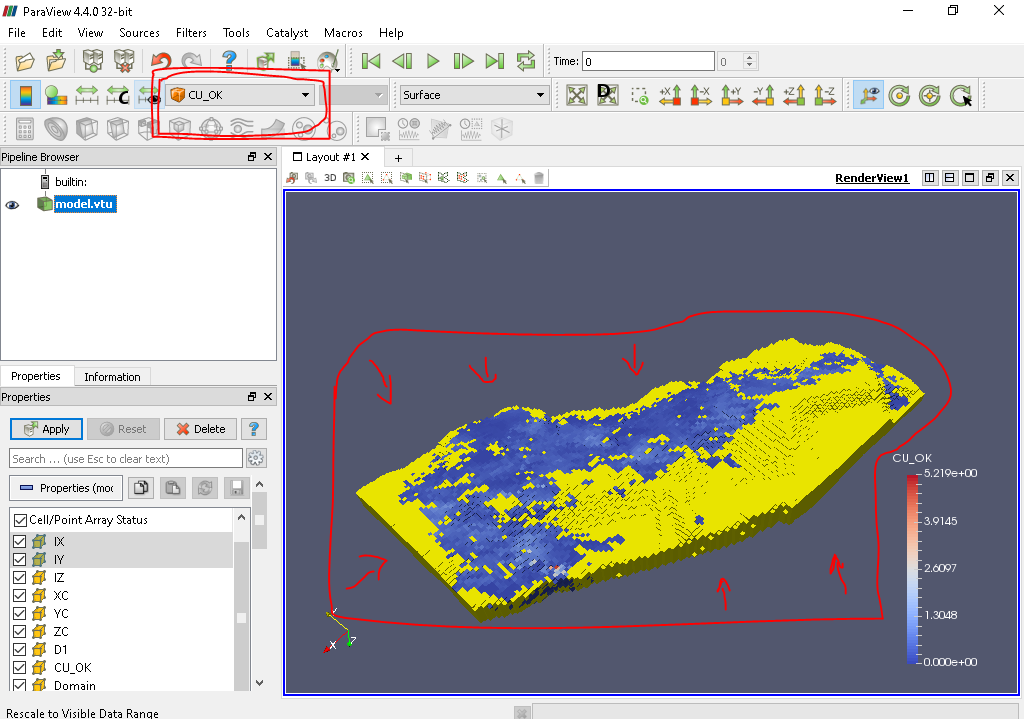Toggle model.vtu visibility eye icon
Viewport: 1024px width, 719px height.
[12, 205]
